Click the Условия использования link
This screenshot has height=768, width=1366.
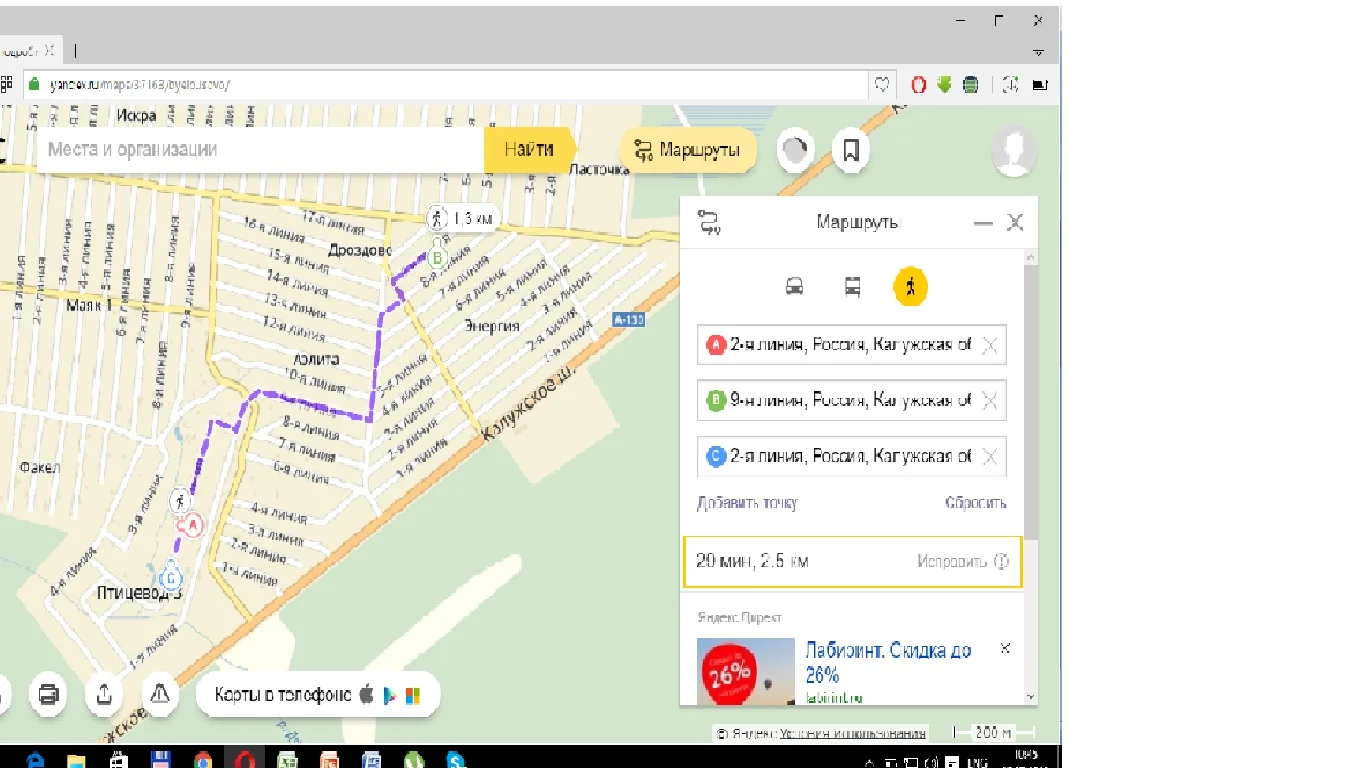click(x=853, y=733)
